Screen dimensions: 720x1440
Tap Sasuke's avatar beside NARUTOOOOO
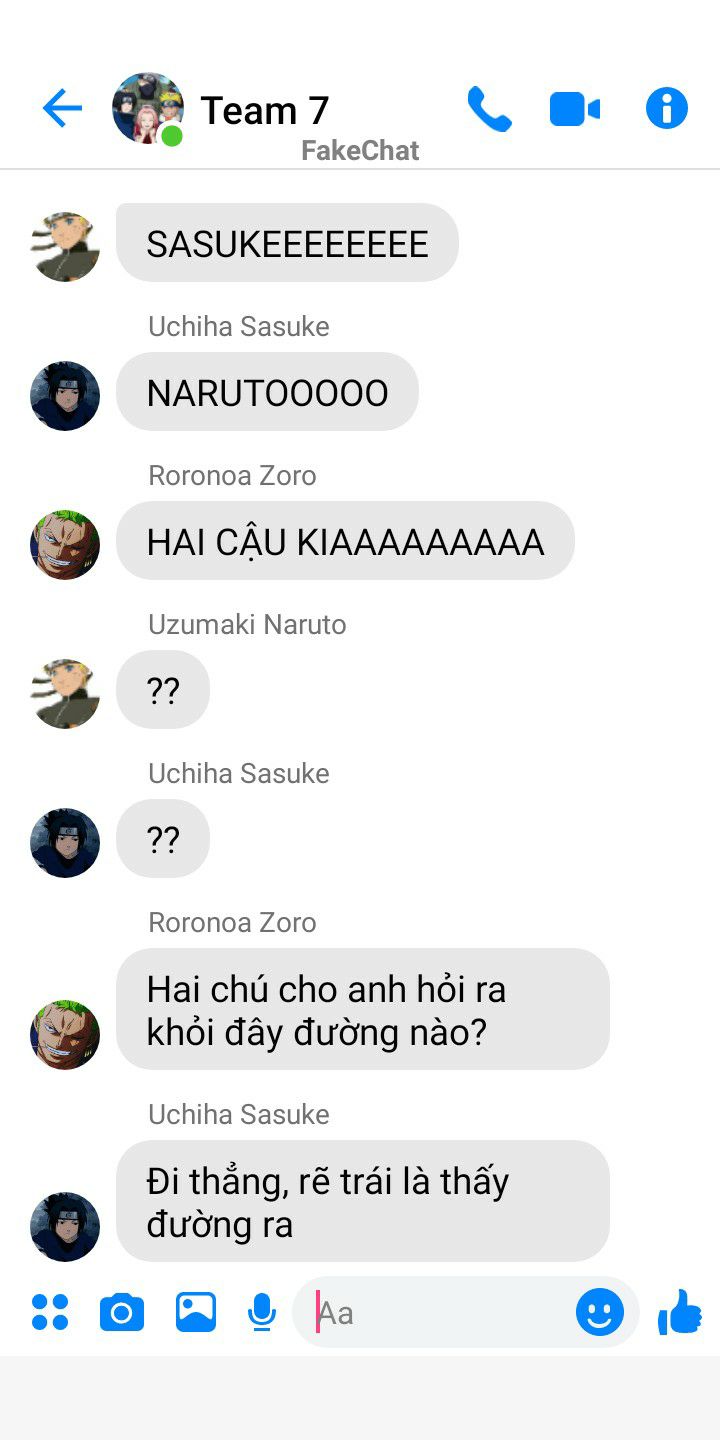(x=65, y=396)
